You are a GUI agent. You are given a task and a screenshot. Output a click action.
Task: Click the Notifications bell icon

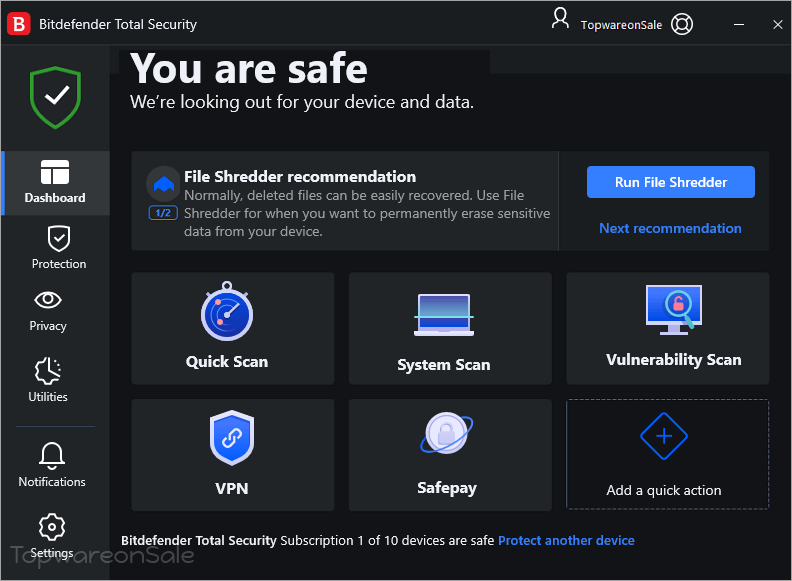pos(52,456)
